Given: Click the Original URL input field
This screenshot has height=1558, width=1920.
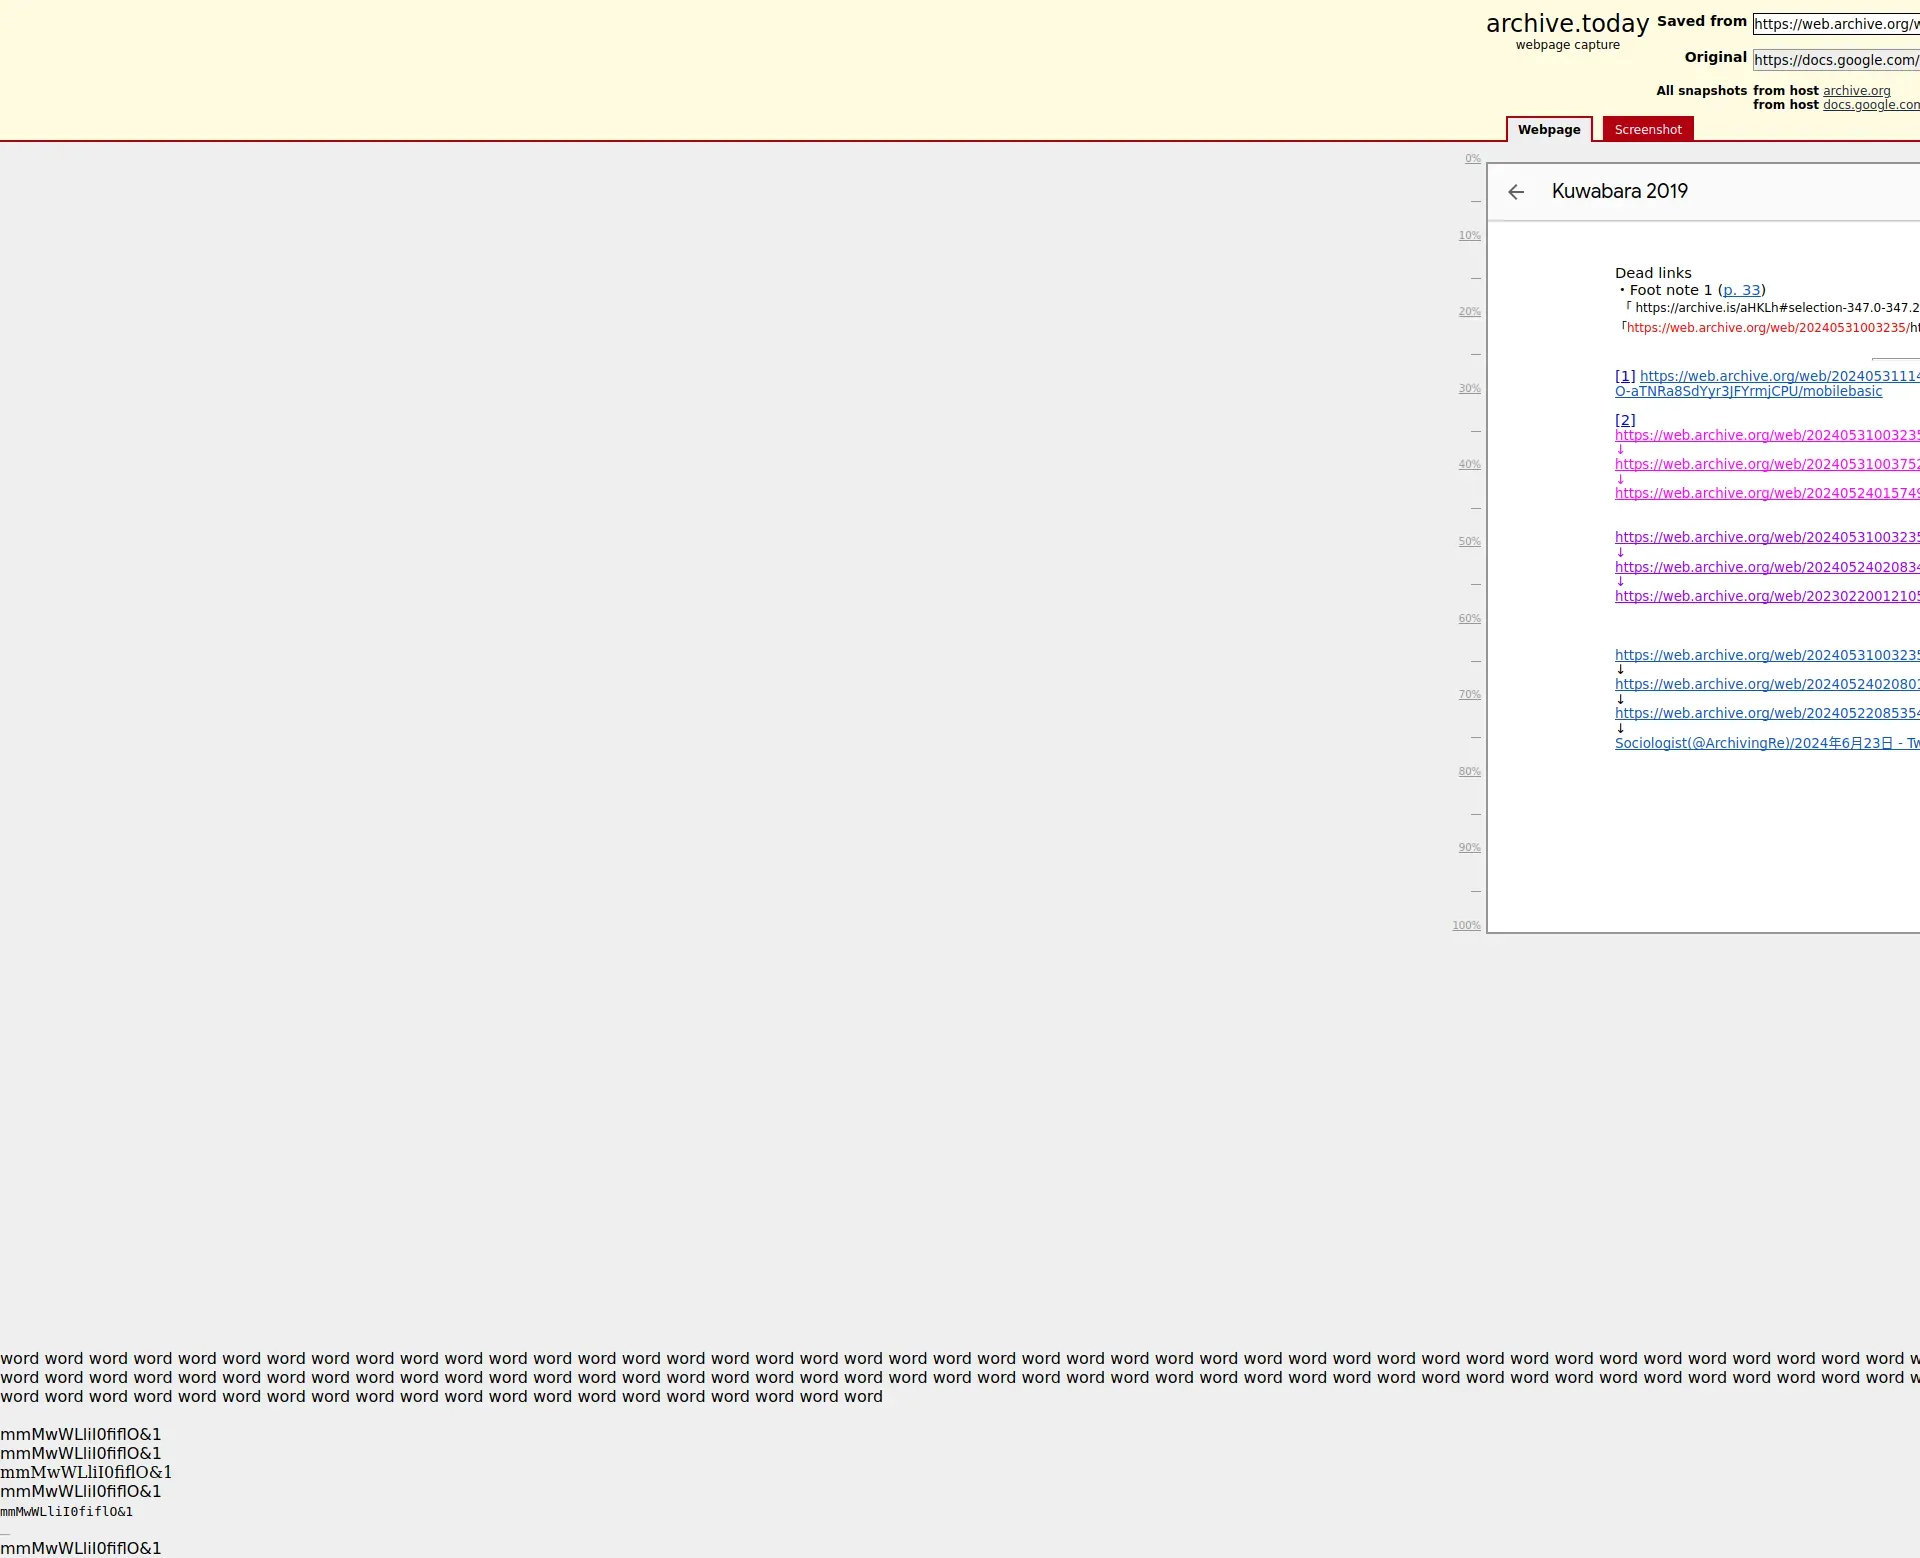Looking at the screenshot, I should [1835, 60].
